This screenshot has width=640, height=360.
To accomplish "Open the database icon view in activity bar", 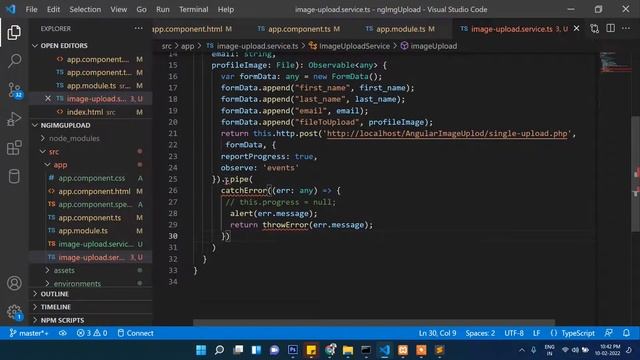I will pyautogui.click(x=14, y=176).
